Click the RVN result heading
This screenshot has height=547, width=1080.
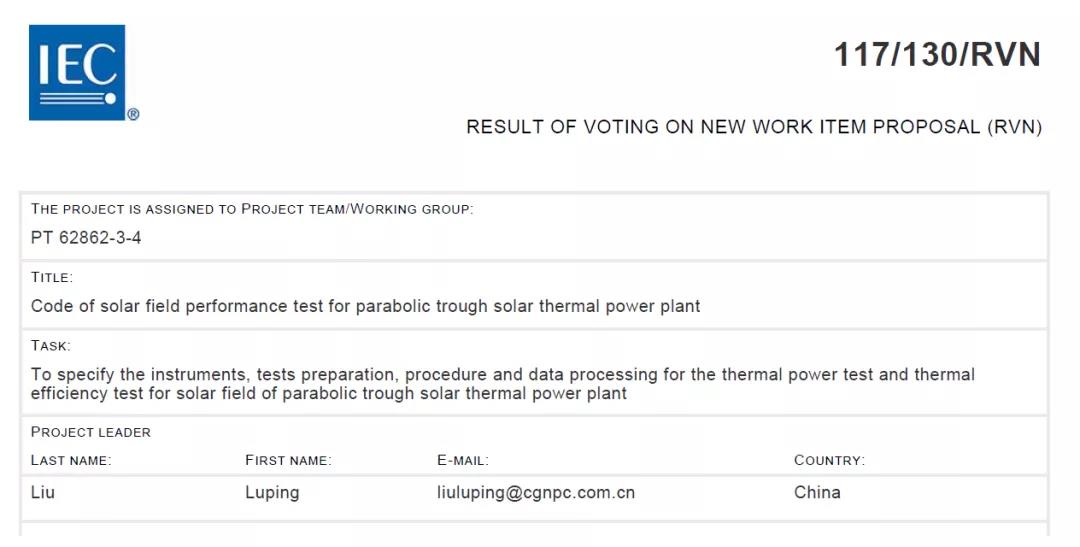pos(754,127)
